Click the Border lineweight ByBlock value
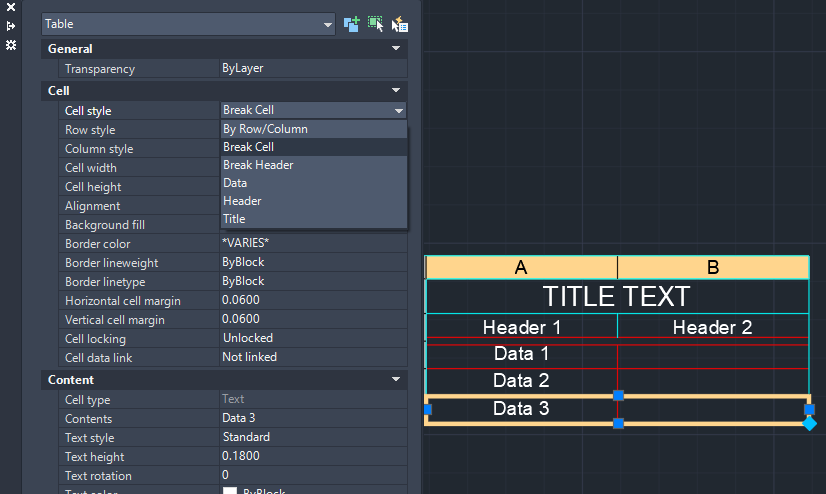Viewport: 826px width, 494px height. [x=313, y=262]
